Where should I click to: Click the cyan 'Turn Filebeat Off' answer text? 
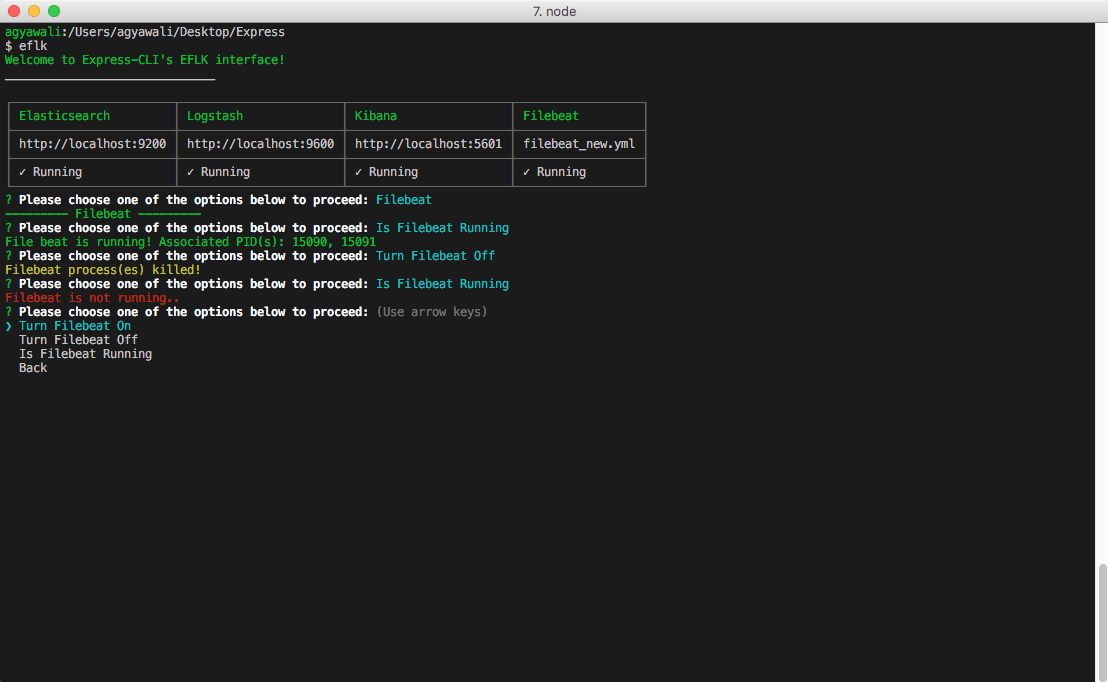(x=435, y=256)
